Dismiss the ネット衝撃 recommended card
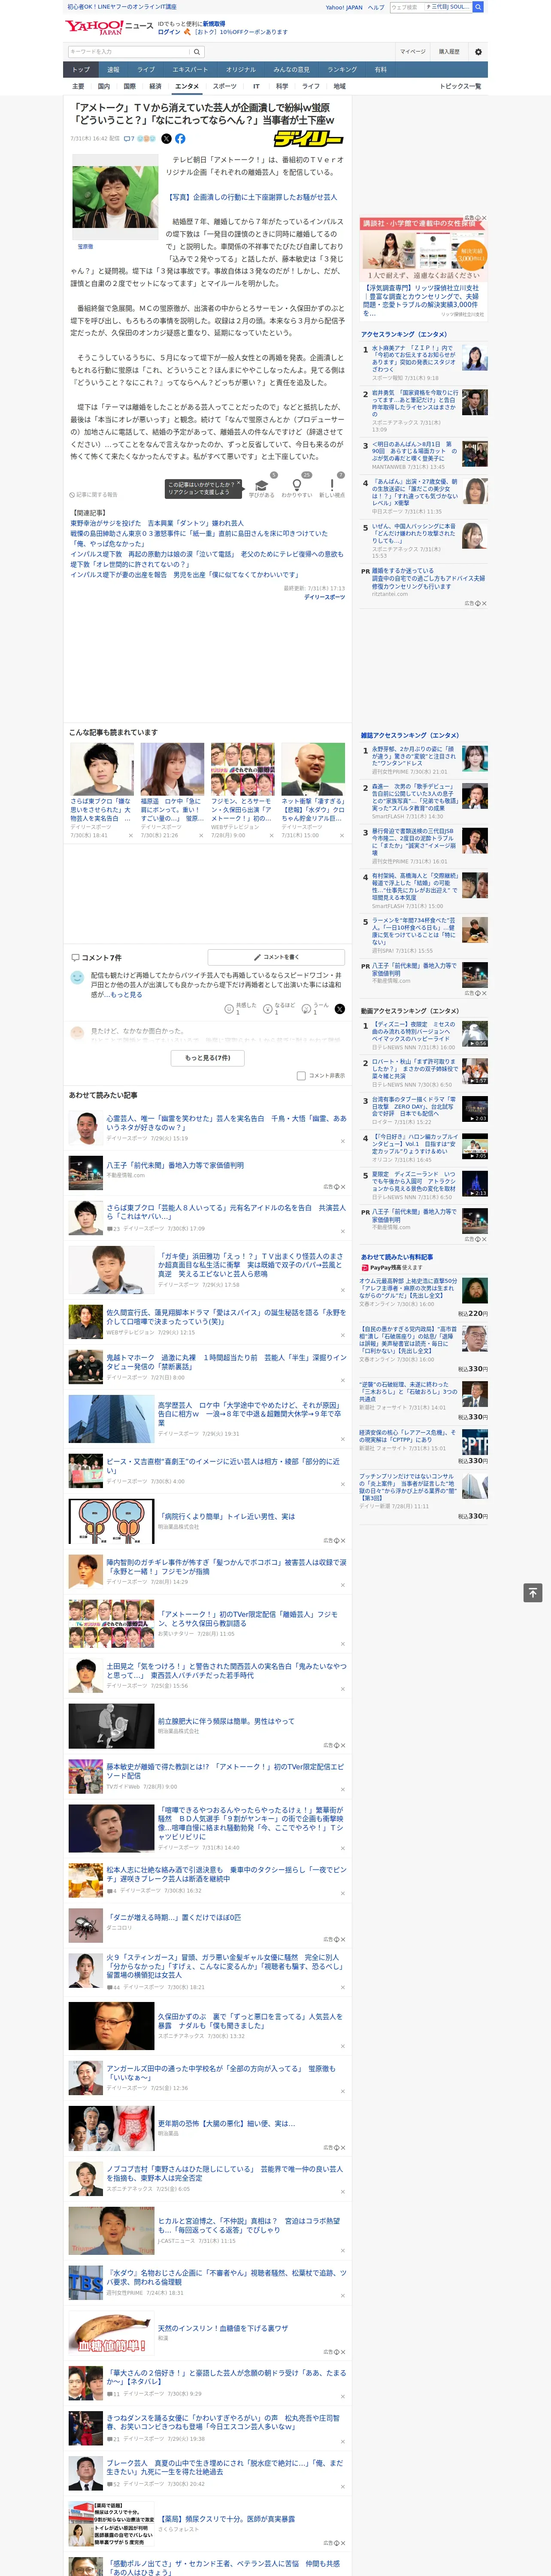The image size is (551, 2576). tap(342, 835)
